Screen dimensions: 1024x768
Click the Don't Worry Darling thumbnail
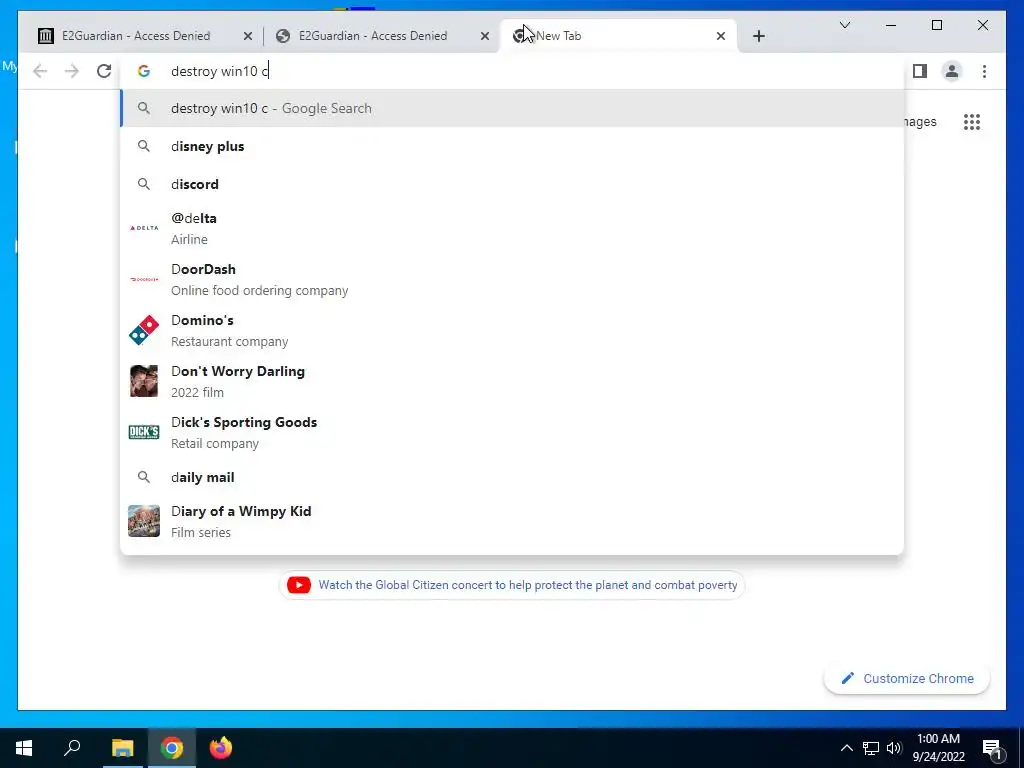tap(144, 381)
